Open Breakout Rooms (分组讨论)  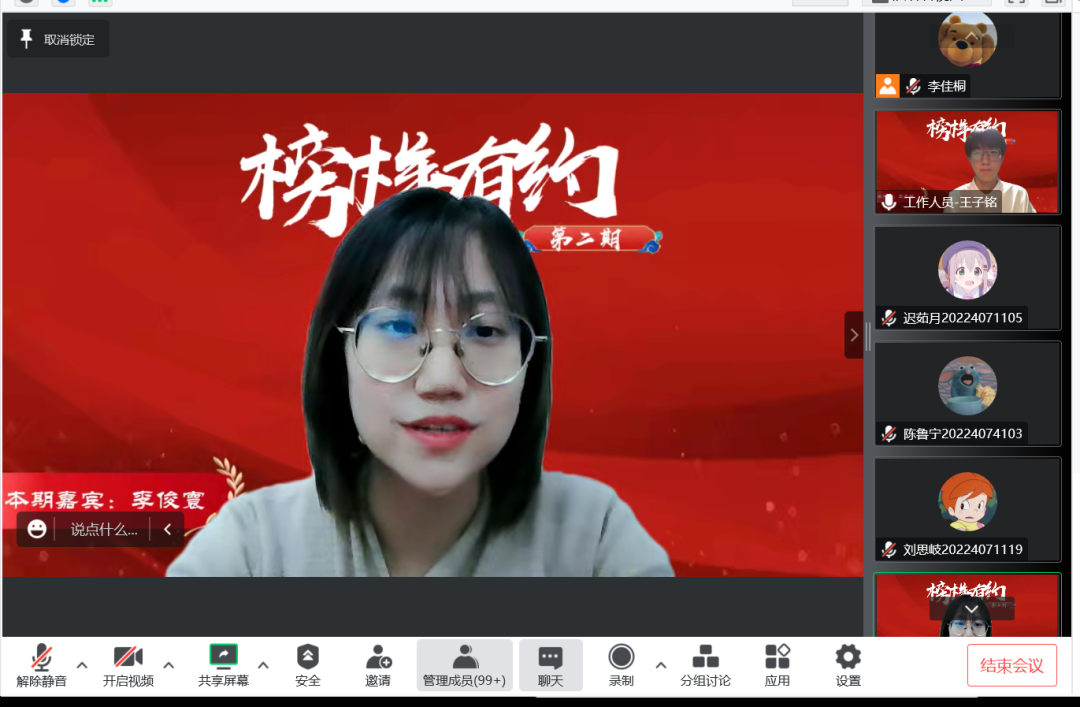coord(706,665)
